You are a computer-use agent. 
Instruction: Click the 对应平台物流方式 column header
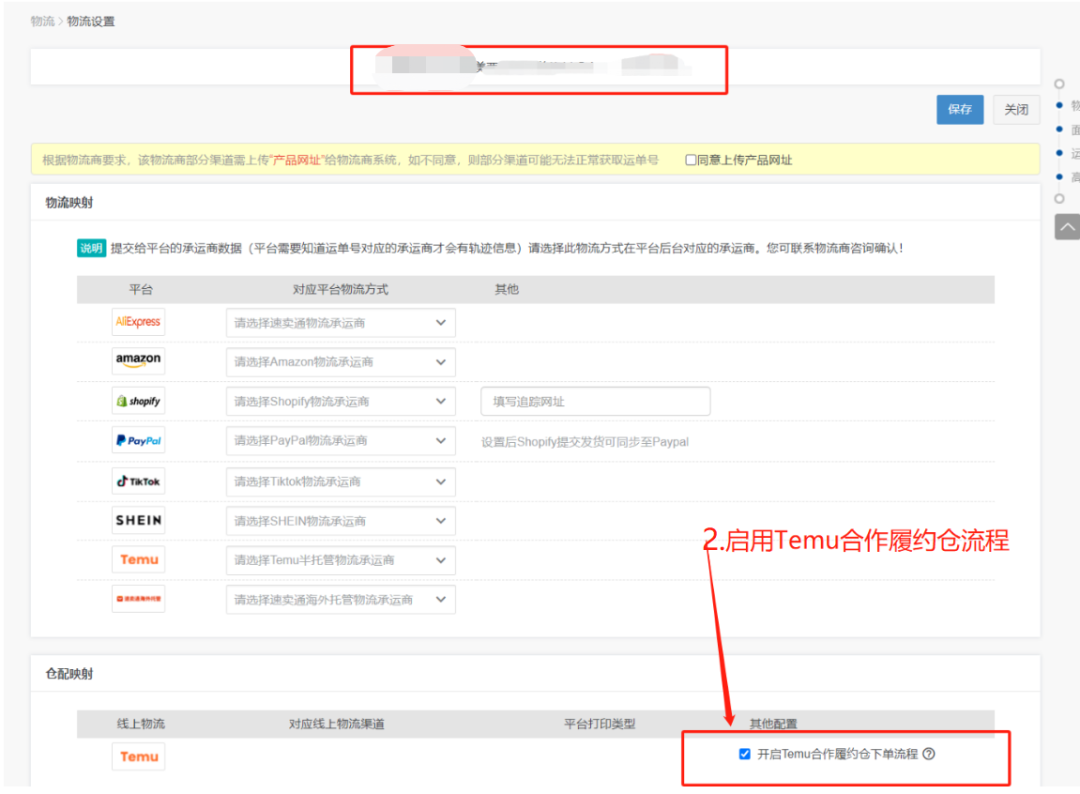(x=340, y=289)
